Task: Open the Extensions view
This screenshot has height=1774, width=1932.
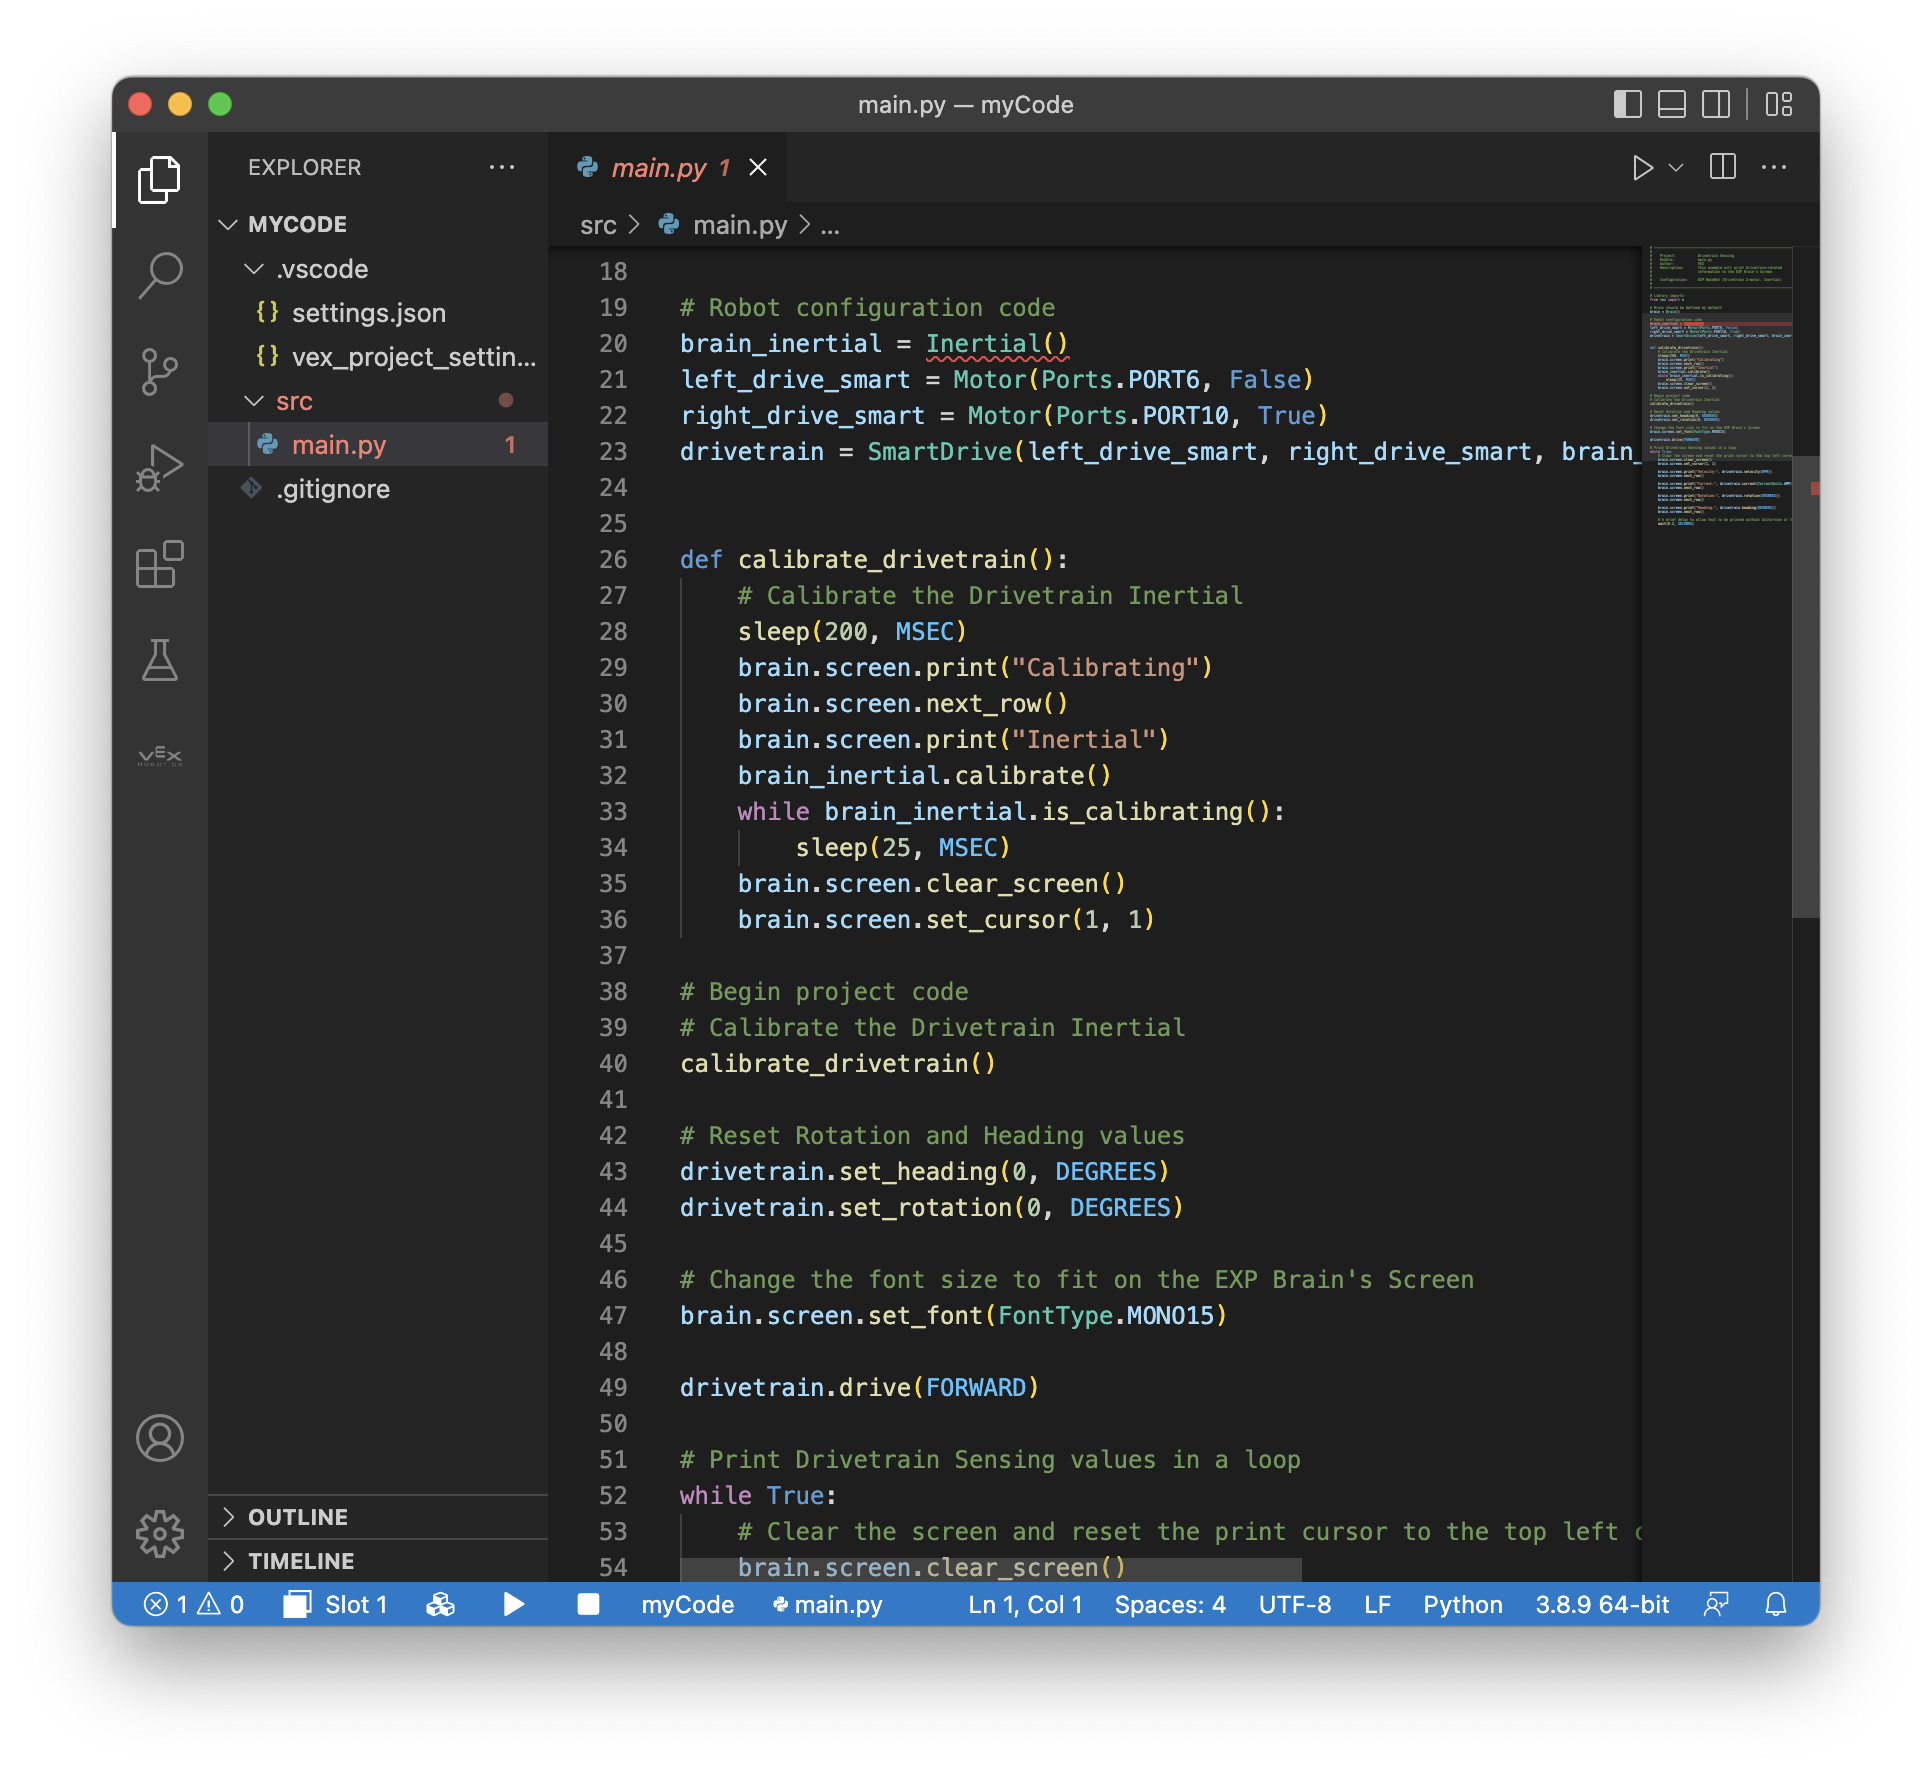Action: click(x=159, y=565)
